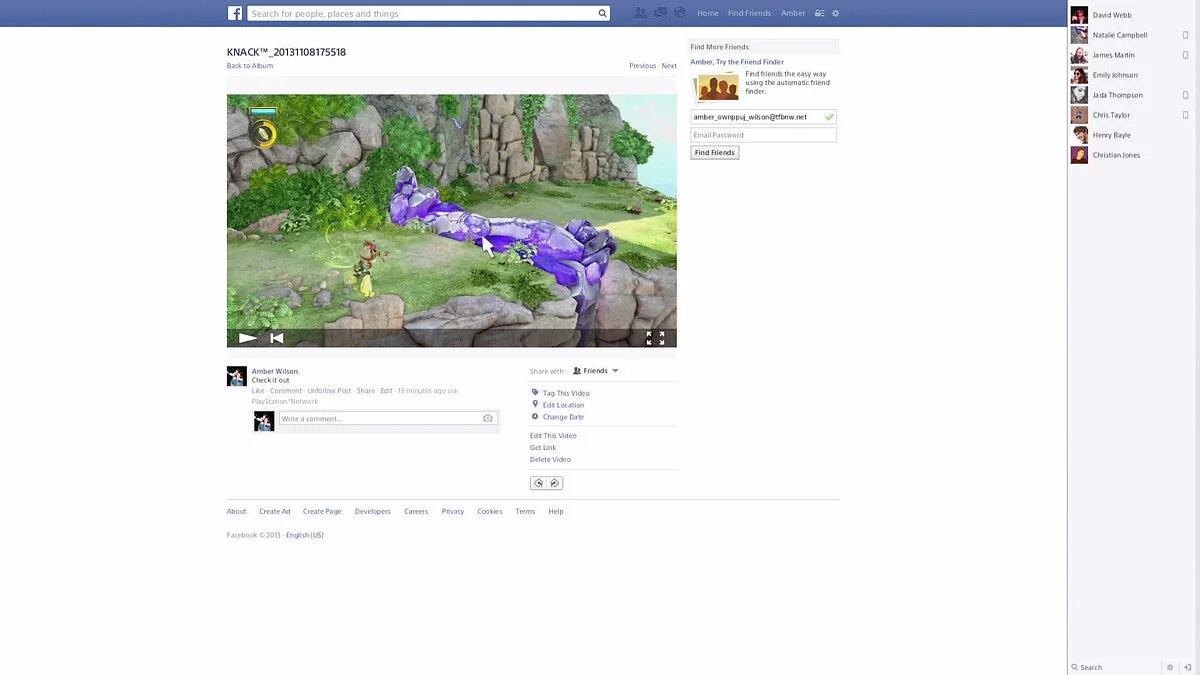The height and width of the screenshot is (675, 1200).
Task: Rotate video right button
Action: point(555,483)
